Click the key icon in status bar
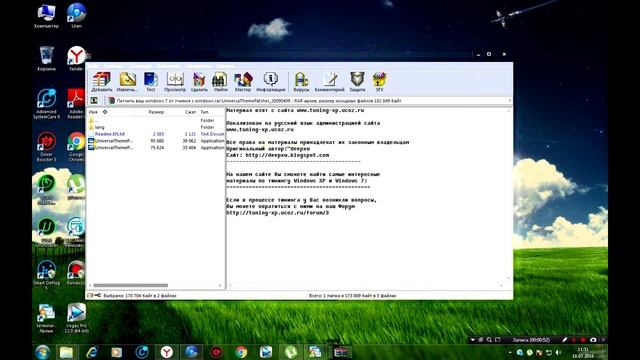Viewport: 640px width, 360px height. 98,295
